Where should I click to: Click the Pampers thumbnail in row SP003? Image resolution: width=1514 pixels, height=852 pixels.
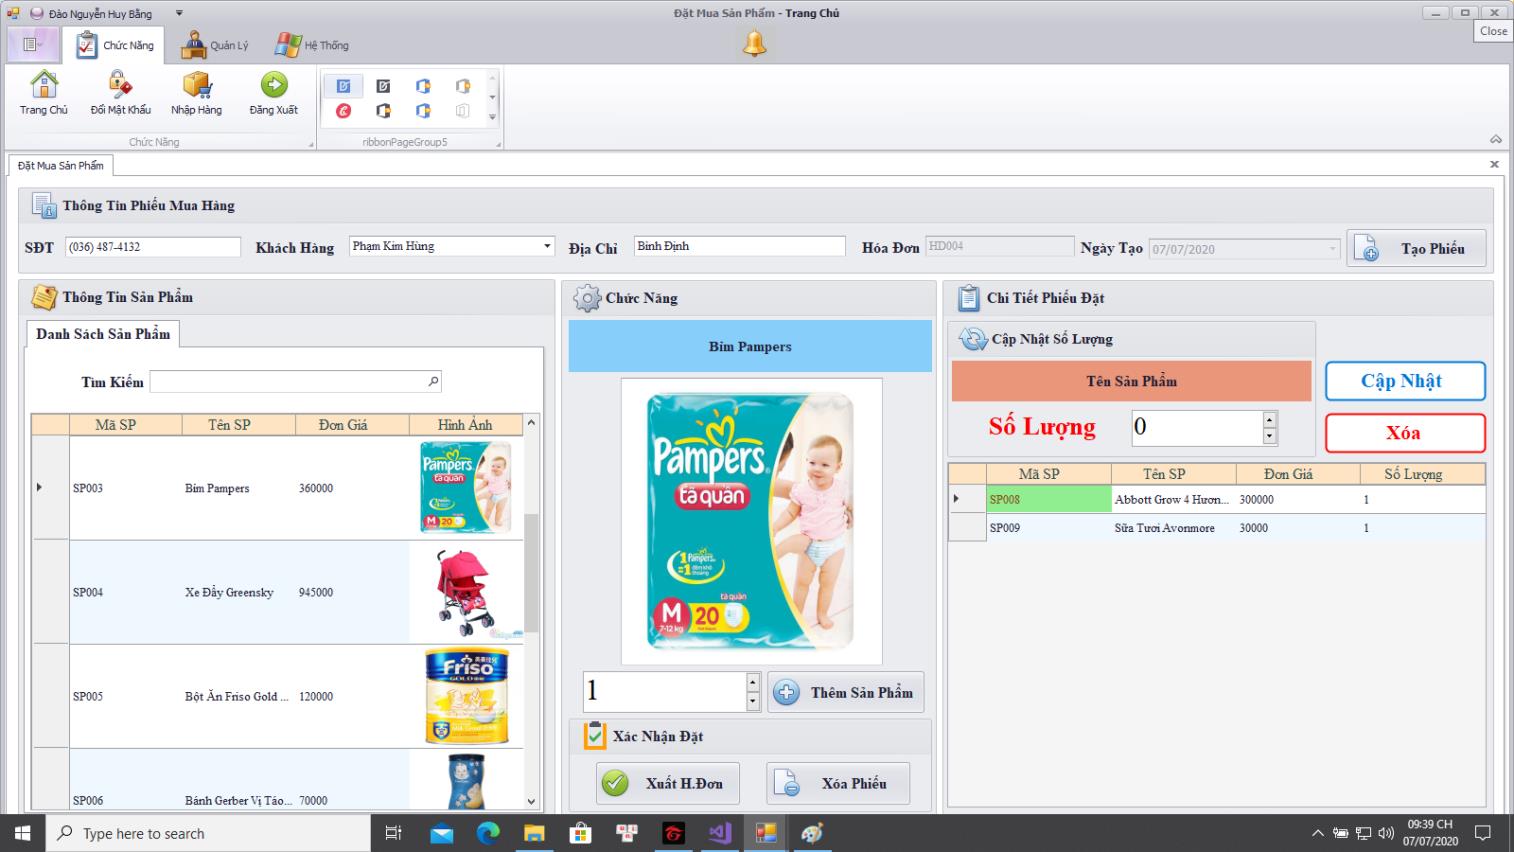pyautogui.click(x=465, y=488)
